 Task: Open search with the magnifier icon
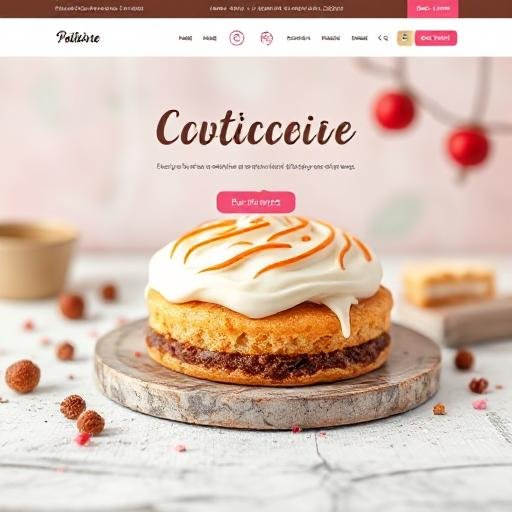tap(386, 38)
